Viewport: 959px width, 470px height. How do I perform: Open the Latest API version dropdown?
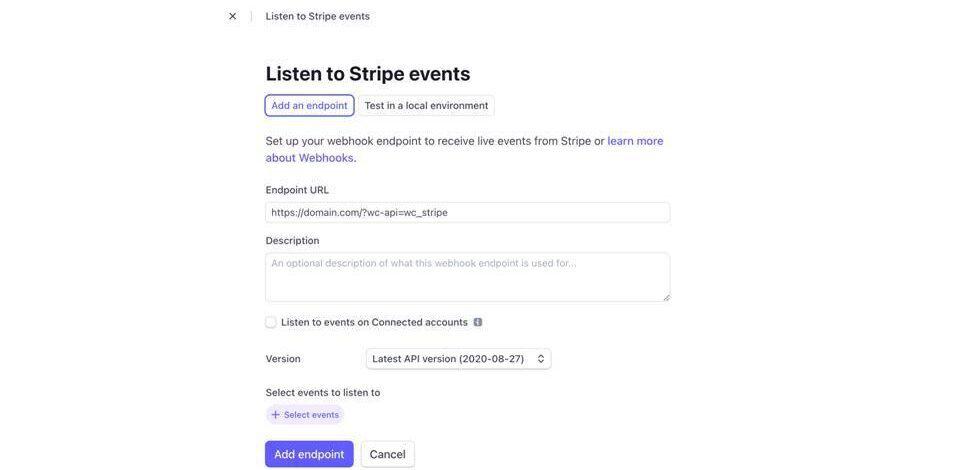pos(458,359)
